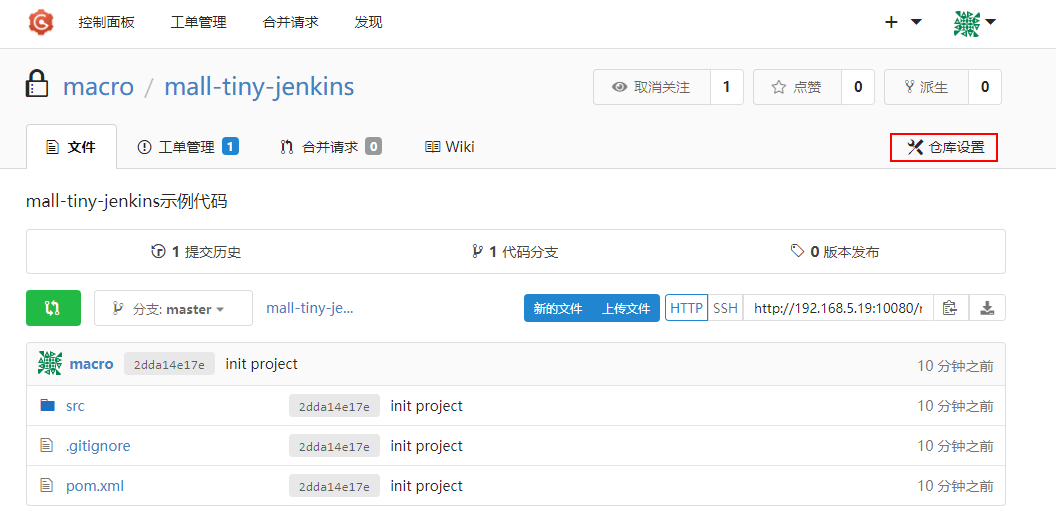The image size is (1056, 529).
Task: Open 发现 in the top navigation
Action: coord(368,22)
